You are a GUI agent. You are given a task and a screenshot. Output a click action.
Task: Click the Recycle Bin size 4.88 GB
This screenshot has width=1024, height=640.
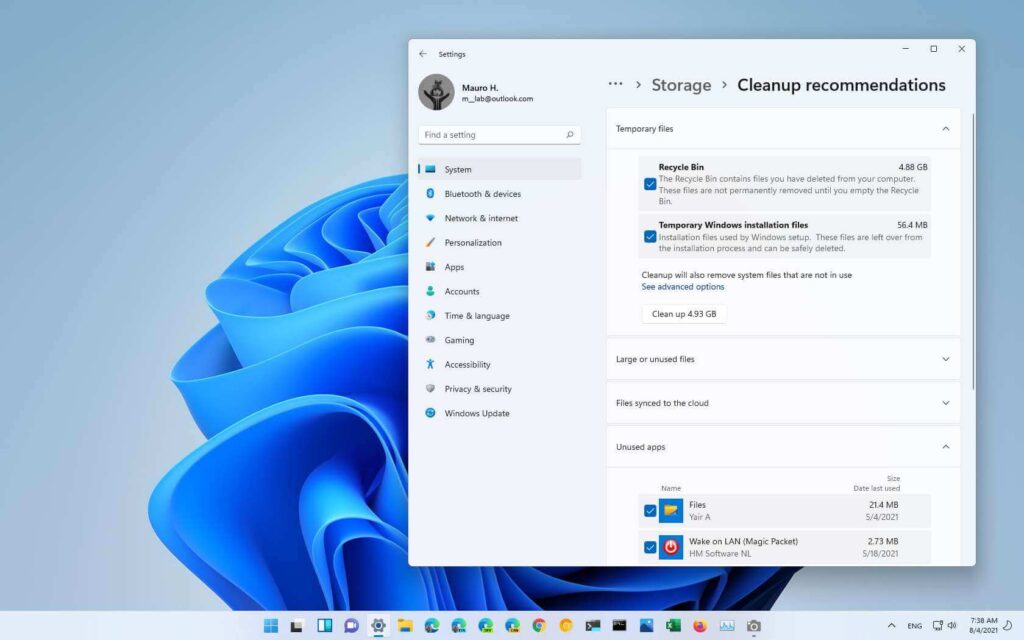coord(912,167)
